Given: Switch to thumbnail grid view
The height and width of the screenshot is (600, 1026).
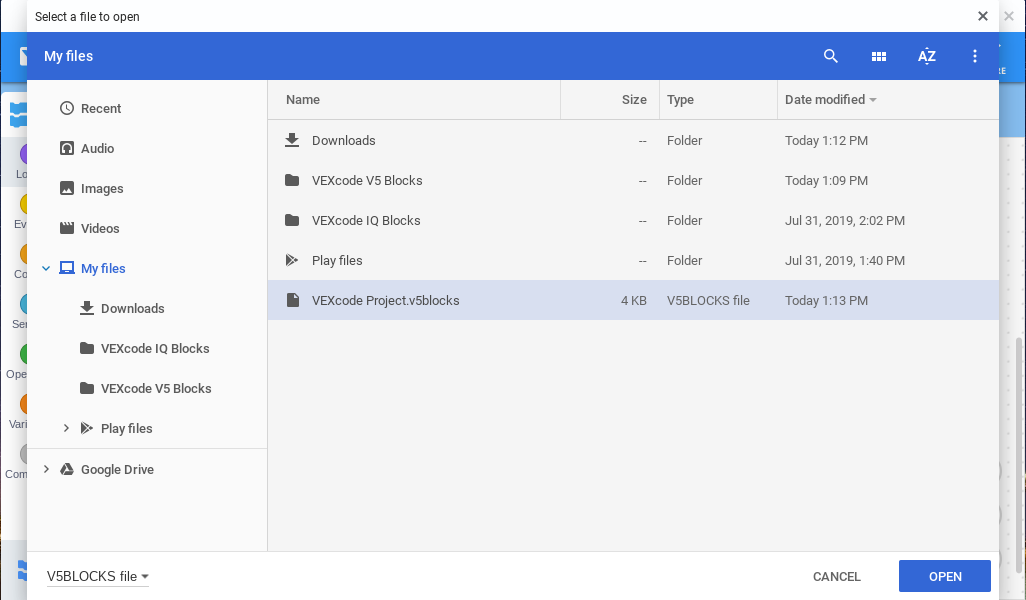Looking at the screenshot, I should (879, 56).
